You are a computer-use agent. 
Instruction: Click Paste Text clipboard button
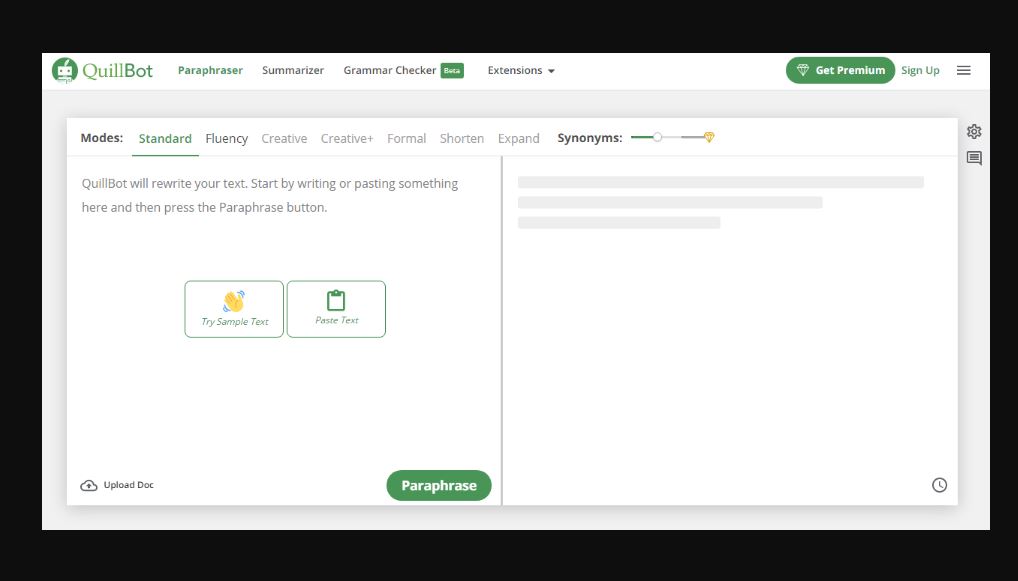pos(336,309)
